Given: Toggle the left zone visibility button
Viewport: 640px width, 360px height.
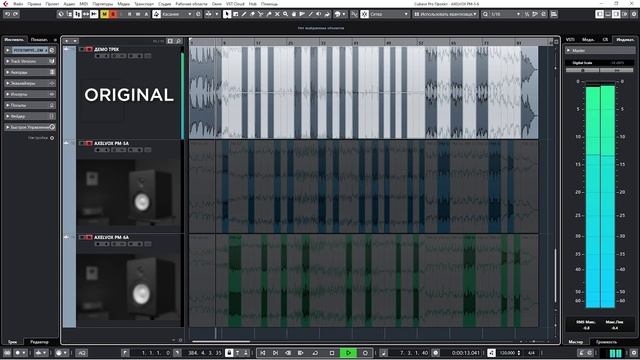Looking at the screenshot, I should pyautogui.click(x=600, y=14).
